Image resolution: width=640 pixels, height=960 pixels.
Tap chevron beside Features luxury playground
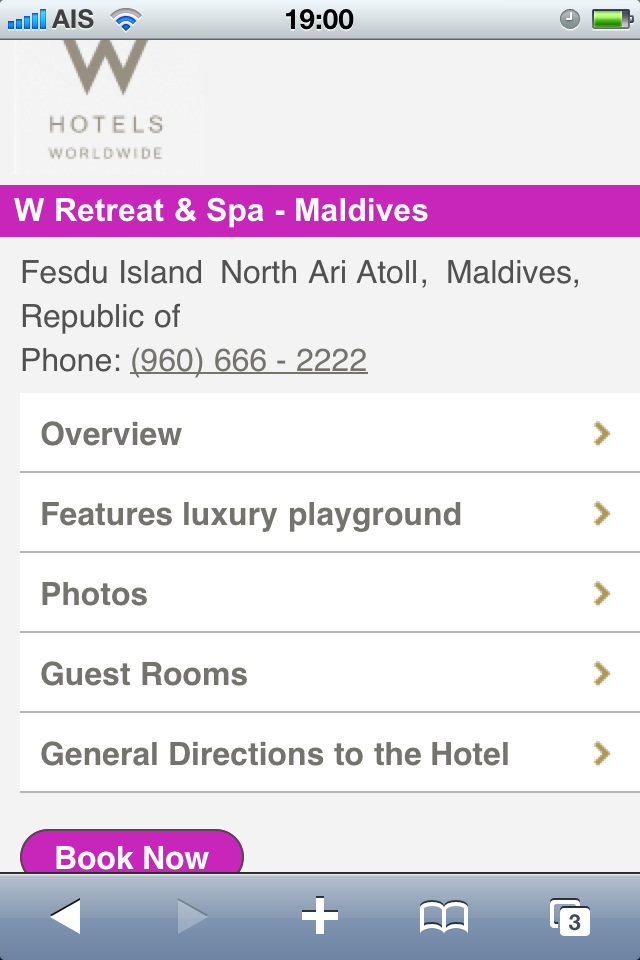coord(601,513)
